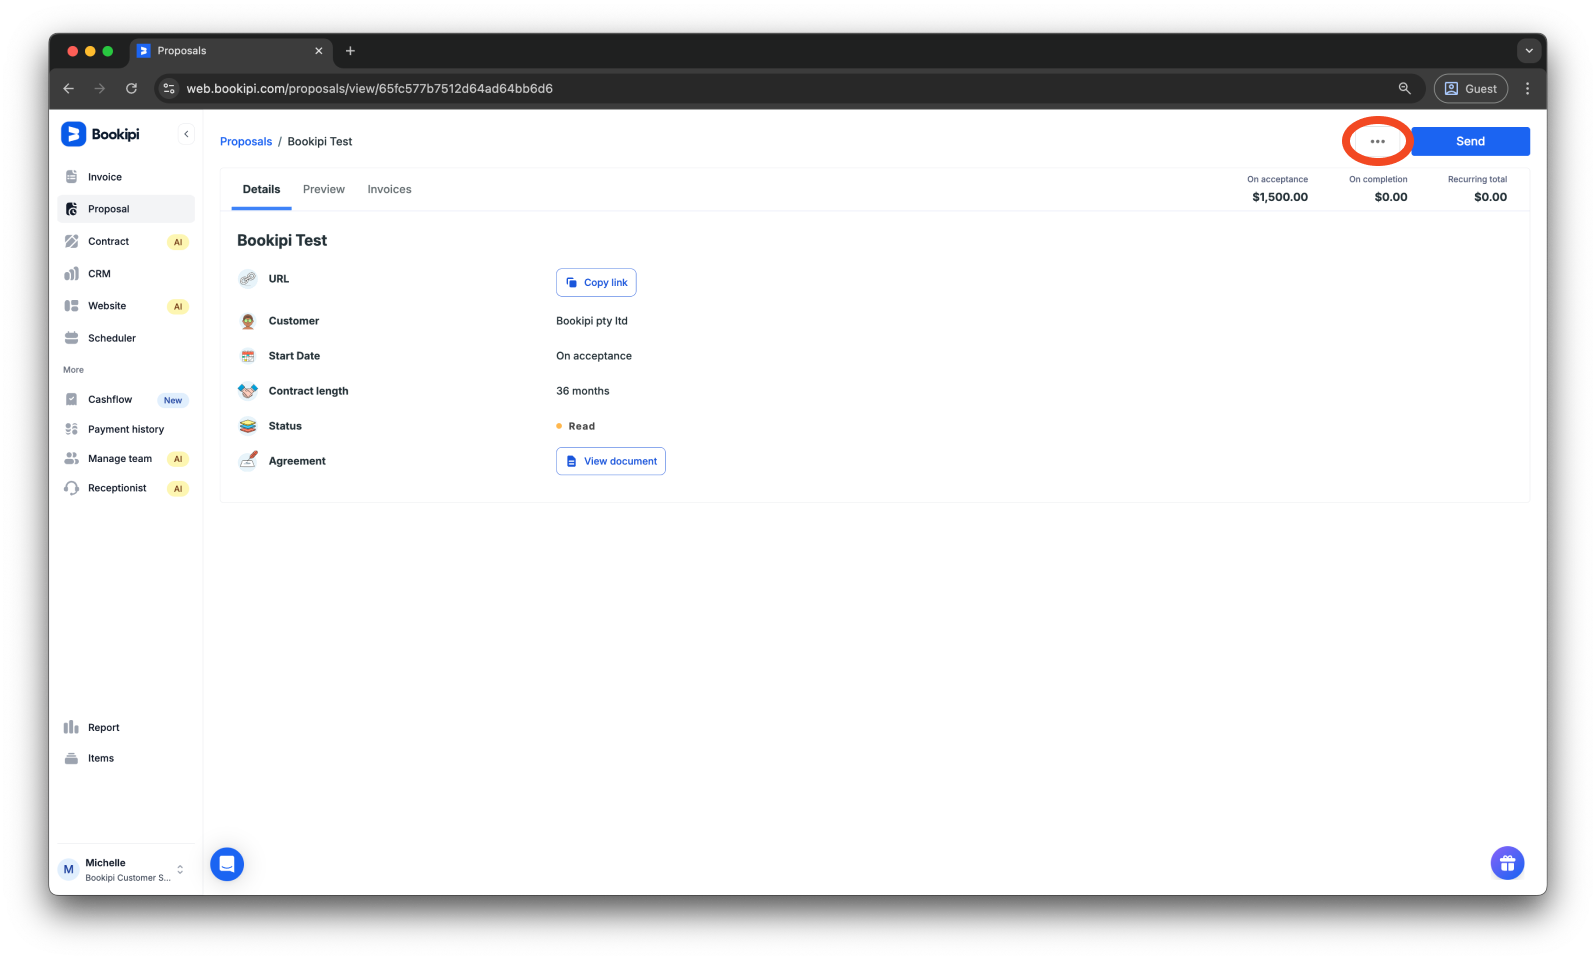The width and height of the screenshot is (1596, 960).
Task: Open the three-dot more options menu
Action: (1377, 141)
